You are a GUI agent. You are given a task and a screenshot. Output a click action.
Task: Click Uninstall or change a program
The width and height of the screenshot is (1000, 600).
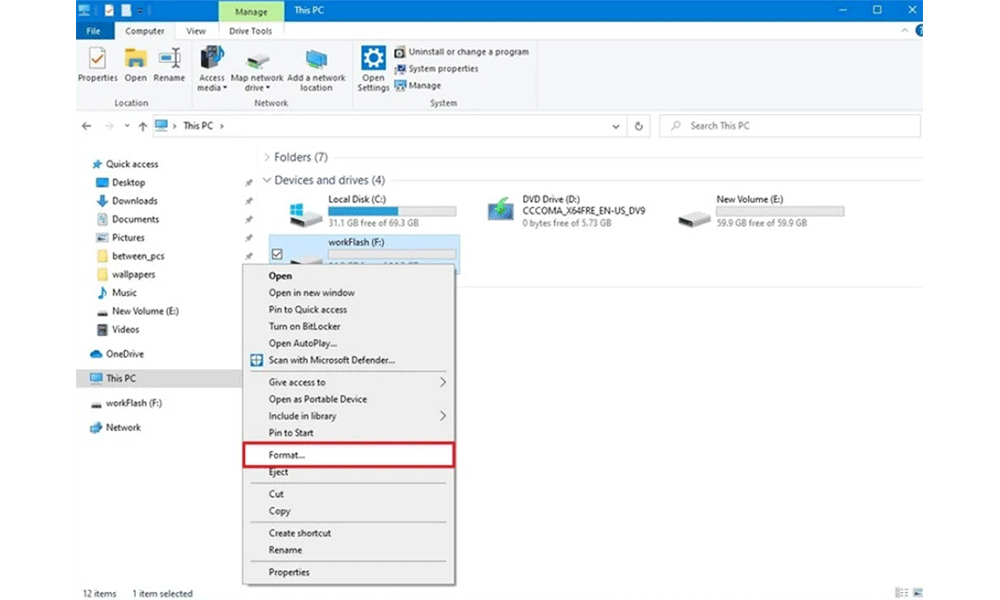coord(468,52)
